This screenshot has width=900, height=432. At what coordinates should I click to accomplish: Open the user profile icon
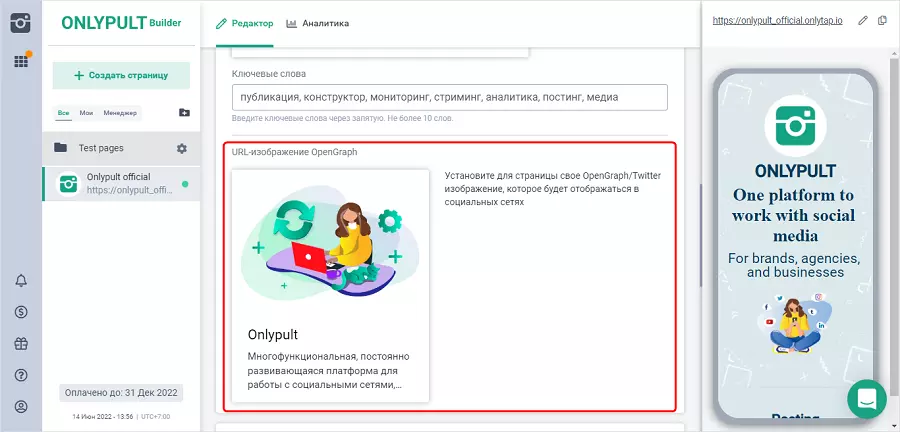[21, 407]
